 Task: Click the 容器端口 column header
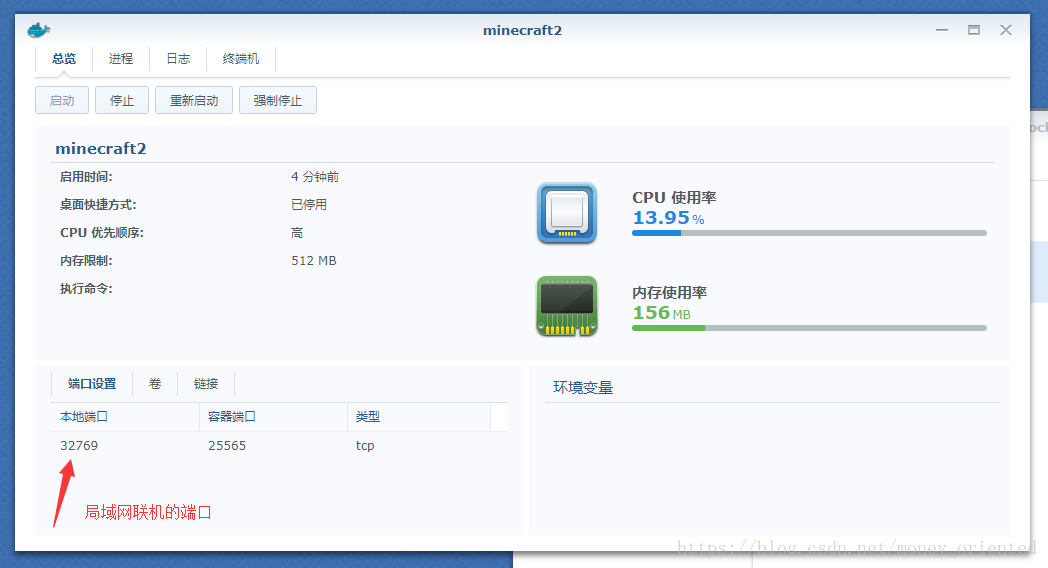coord(273,416)
